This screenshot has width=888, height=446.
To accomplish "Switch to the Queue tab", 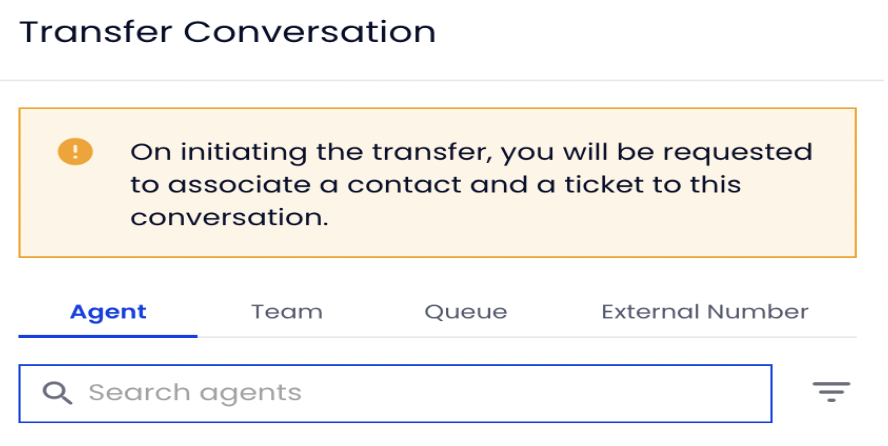I will (x=466, y=312).
